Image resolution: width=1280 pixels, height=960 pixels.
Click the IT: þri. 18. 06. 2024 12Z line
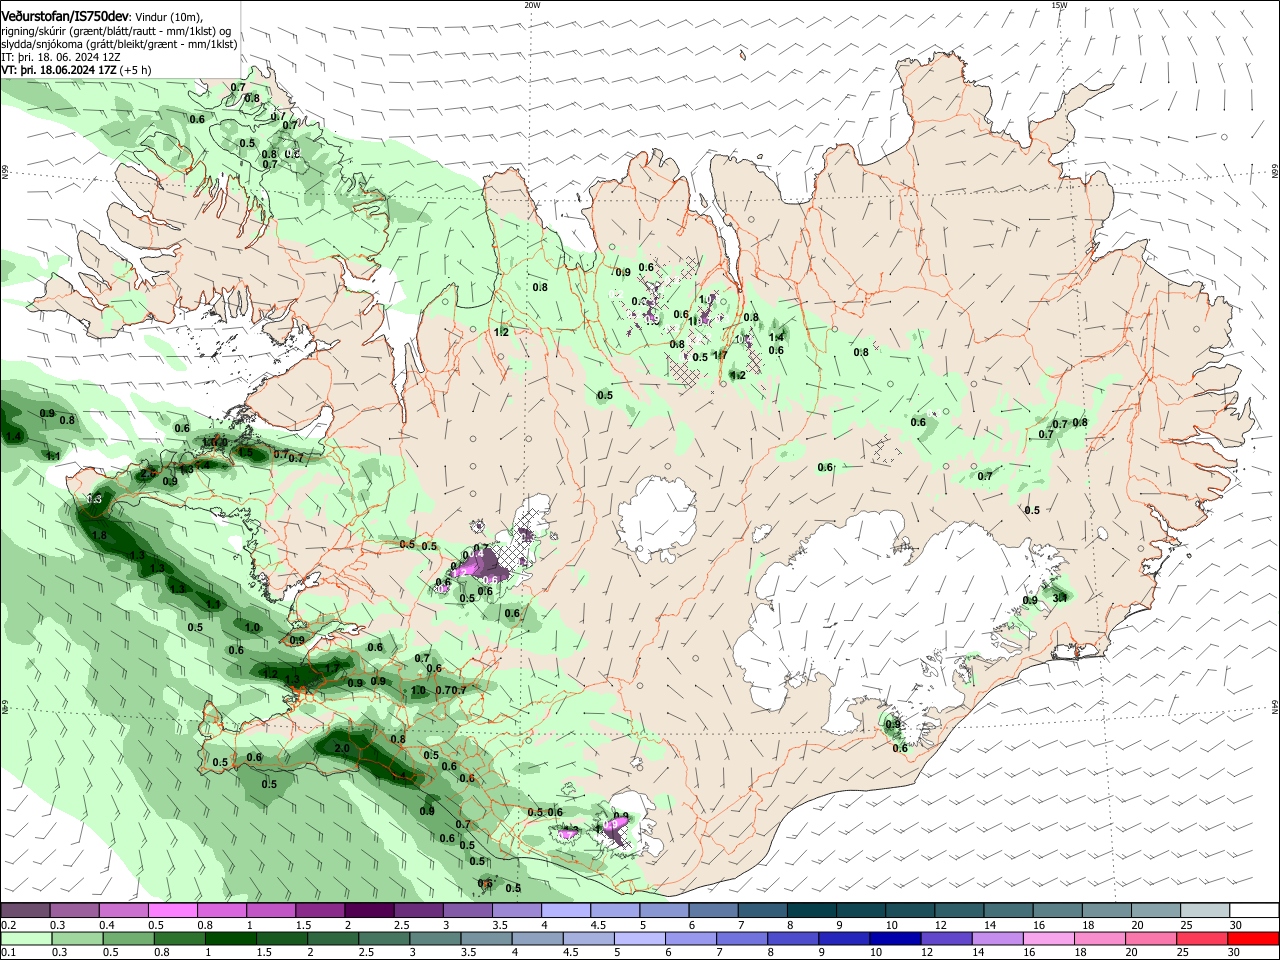click(x=61, y=57)
